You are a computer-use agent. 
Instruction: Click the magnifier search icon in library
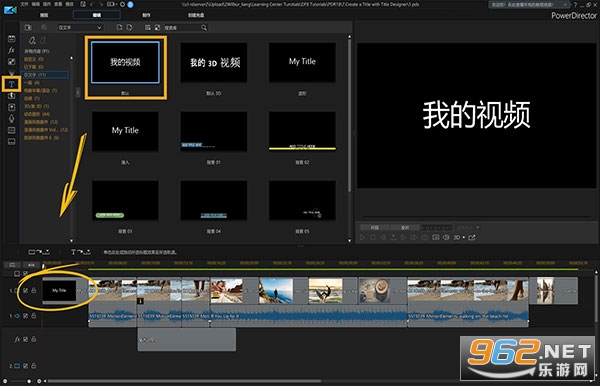(x=204, y=28)
